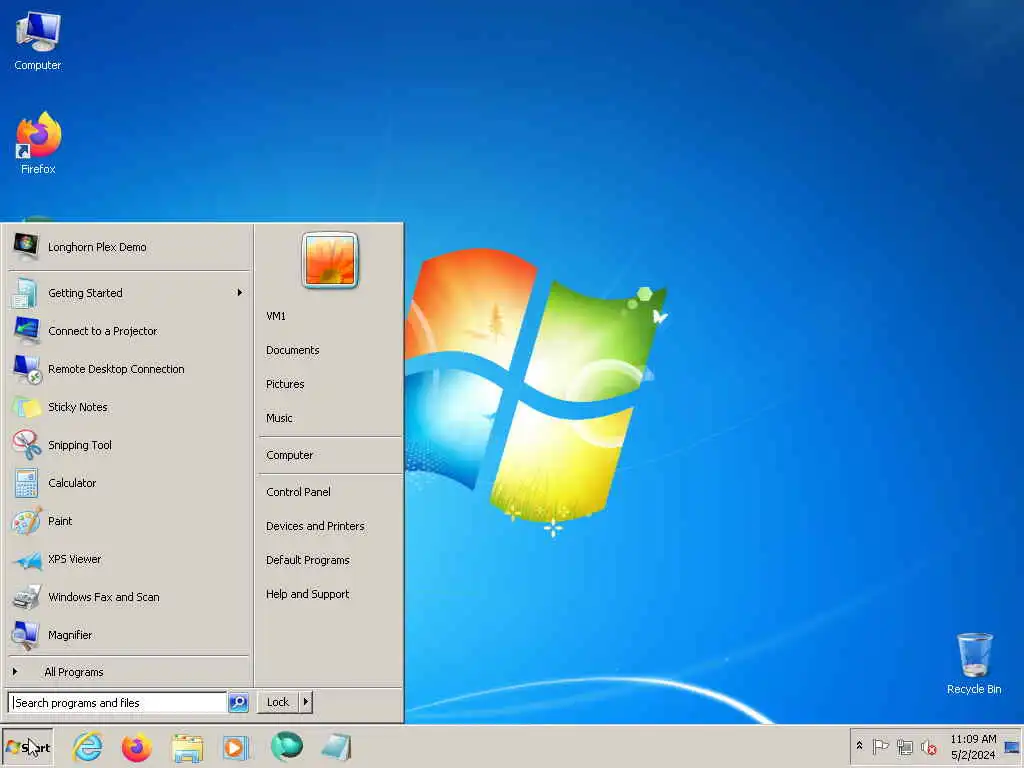Open Devices and Printers
The height and width of the screenshot is (768, 1024).
tap(315, 526)
